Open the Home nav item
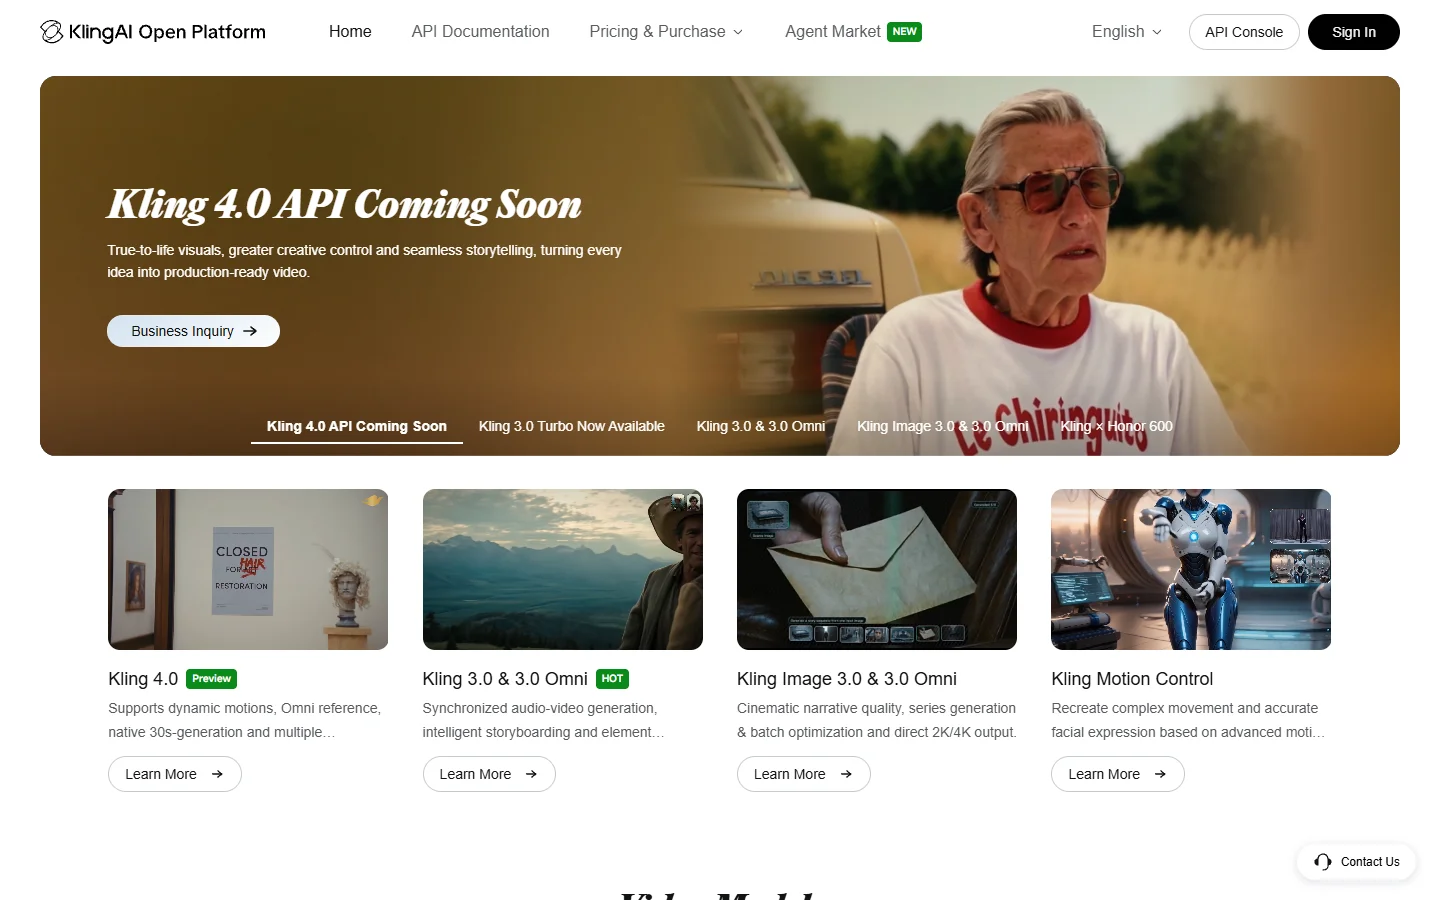 pos(350,32)
